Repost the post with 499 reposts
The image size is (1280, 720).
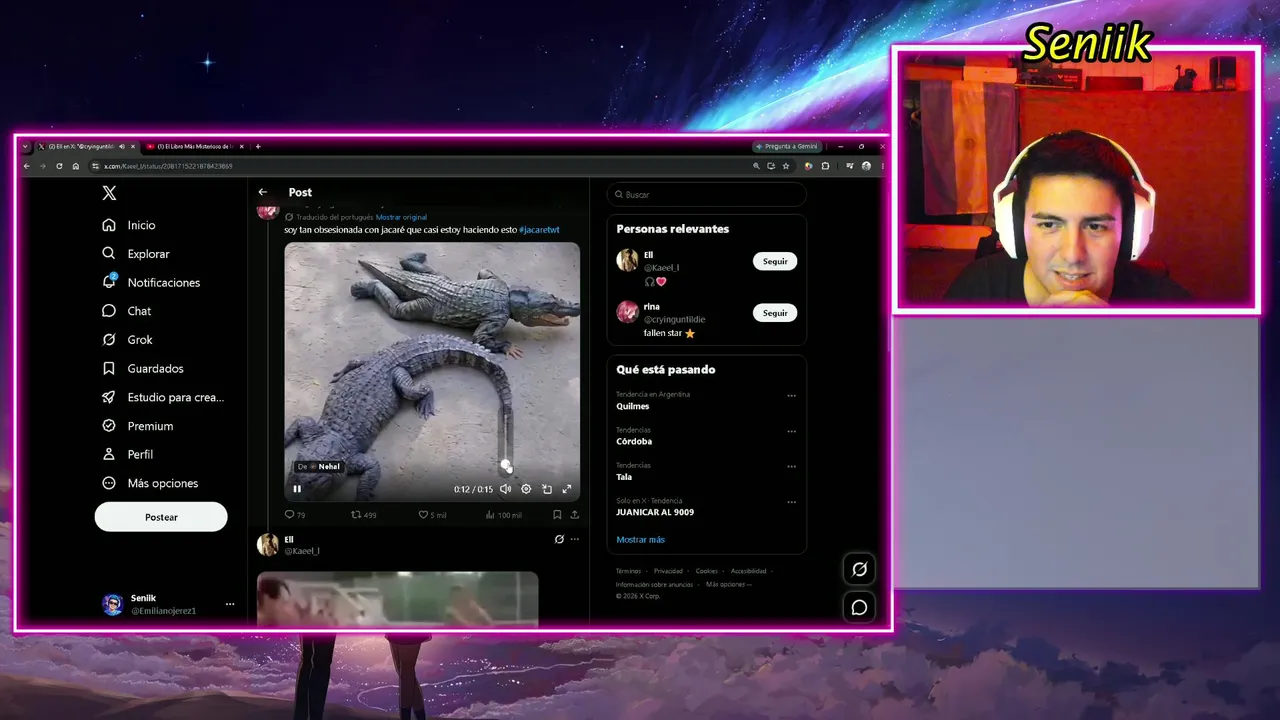pyautogui.click(x=363, y=515)
